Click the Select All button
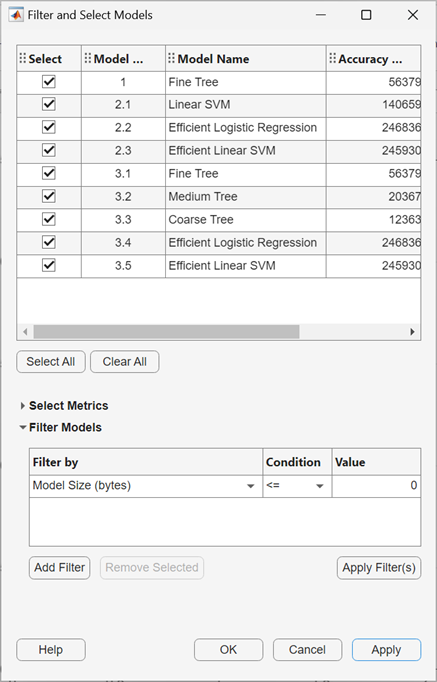 click(51, 362)
